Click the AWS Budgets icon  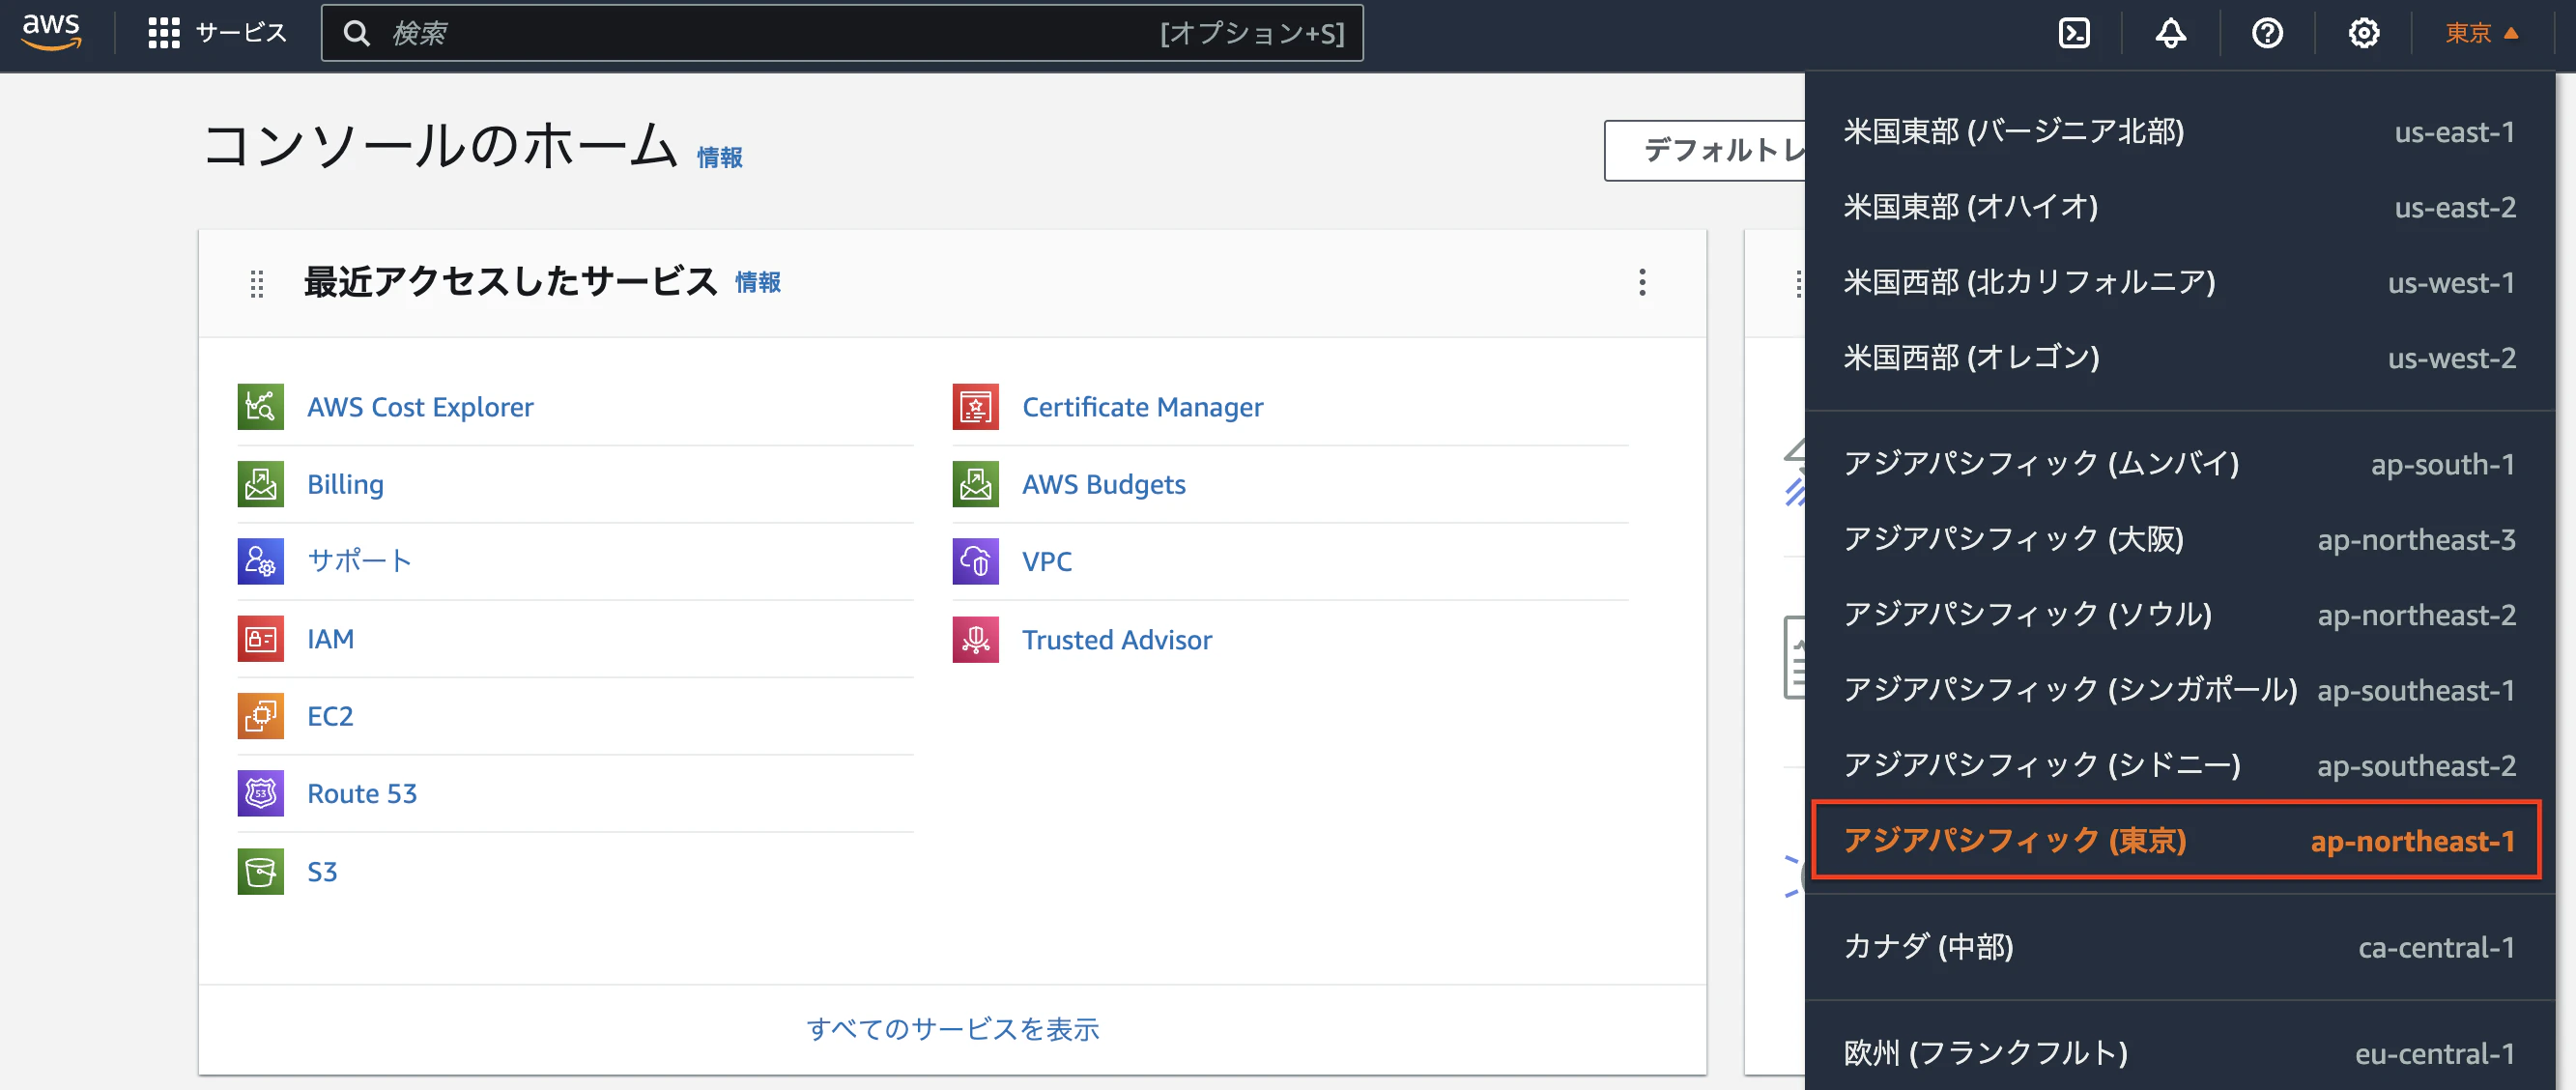(x=976, y=483)
